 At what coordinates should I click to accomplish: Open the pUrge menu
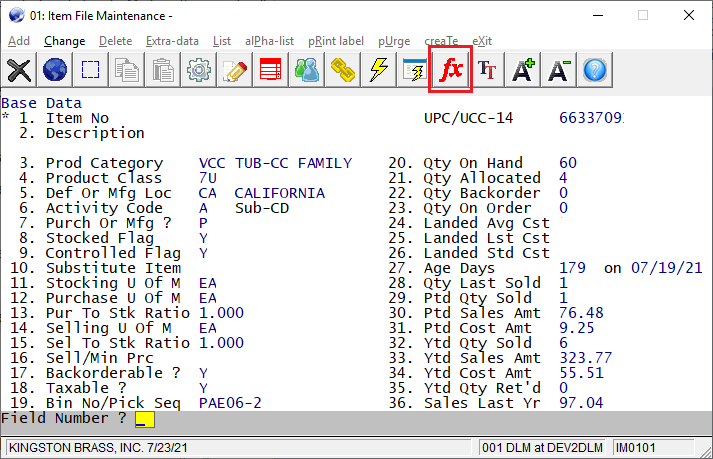coord(394,41)
